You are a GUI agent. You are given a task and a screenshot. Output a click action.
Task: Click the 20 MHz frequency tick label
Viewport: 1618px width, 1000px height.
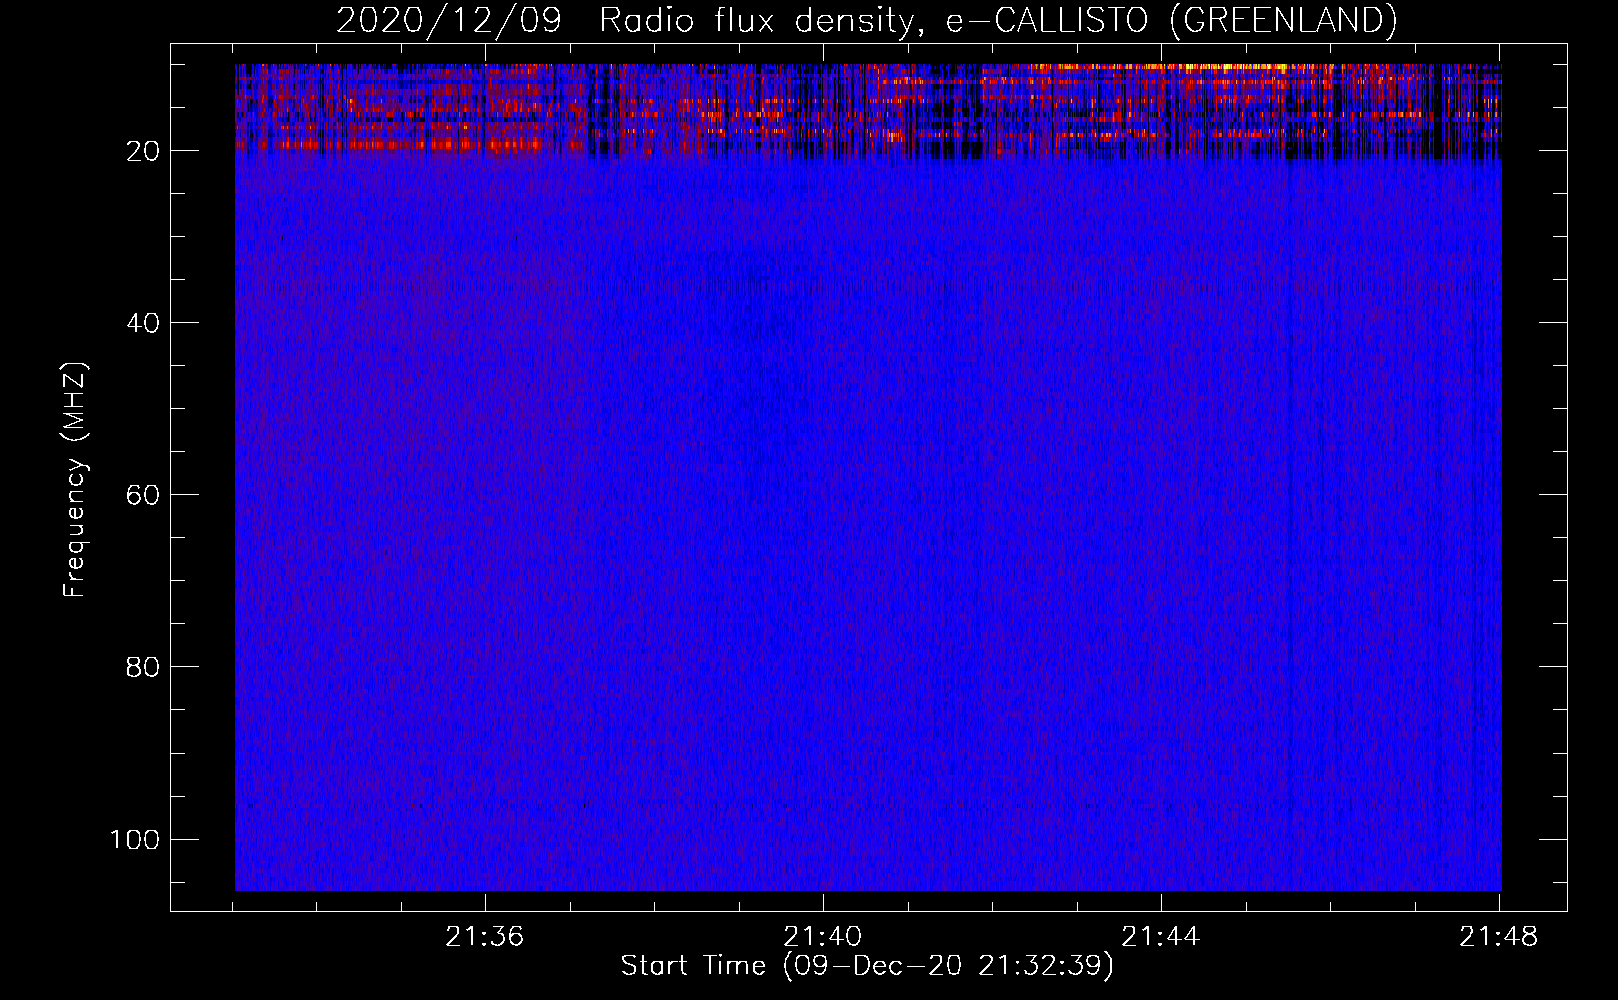(x=143, y=151)
